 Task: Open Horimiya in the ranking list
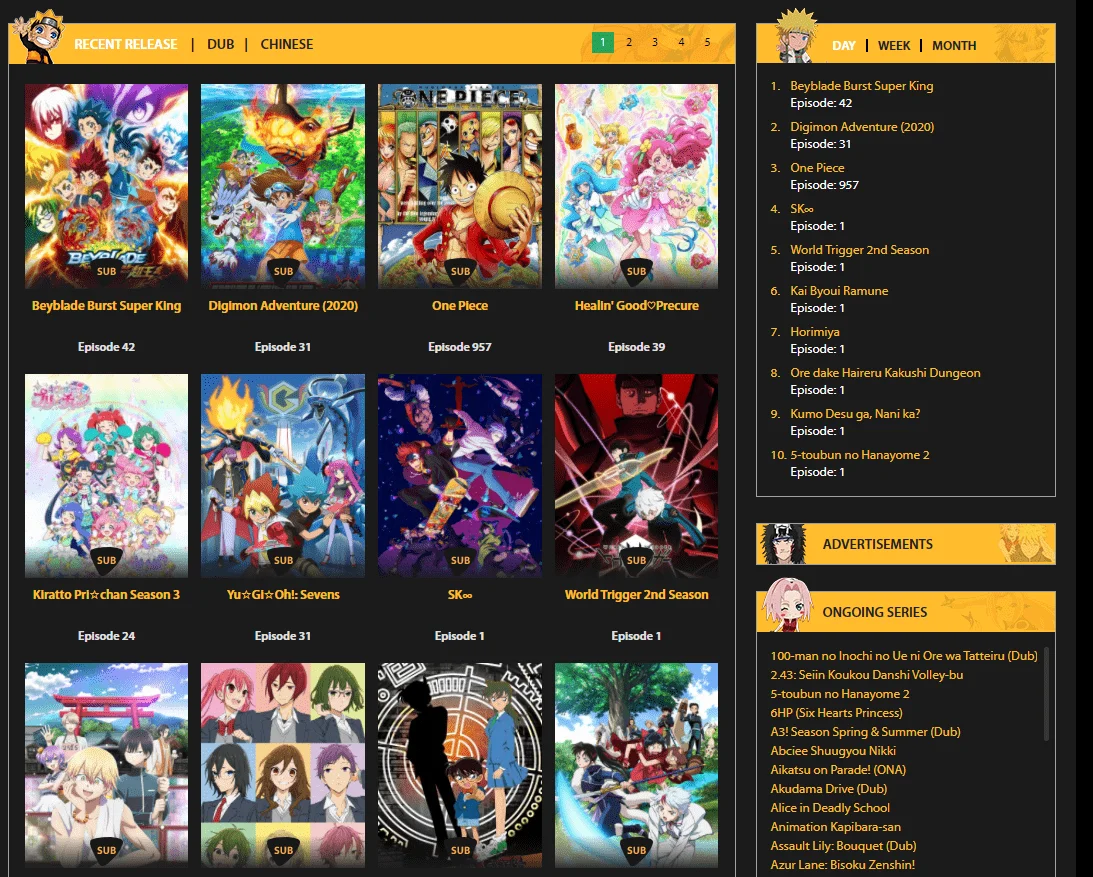[x=815, y=332]
